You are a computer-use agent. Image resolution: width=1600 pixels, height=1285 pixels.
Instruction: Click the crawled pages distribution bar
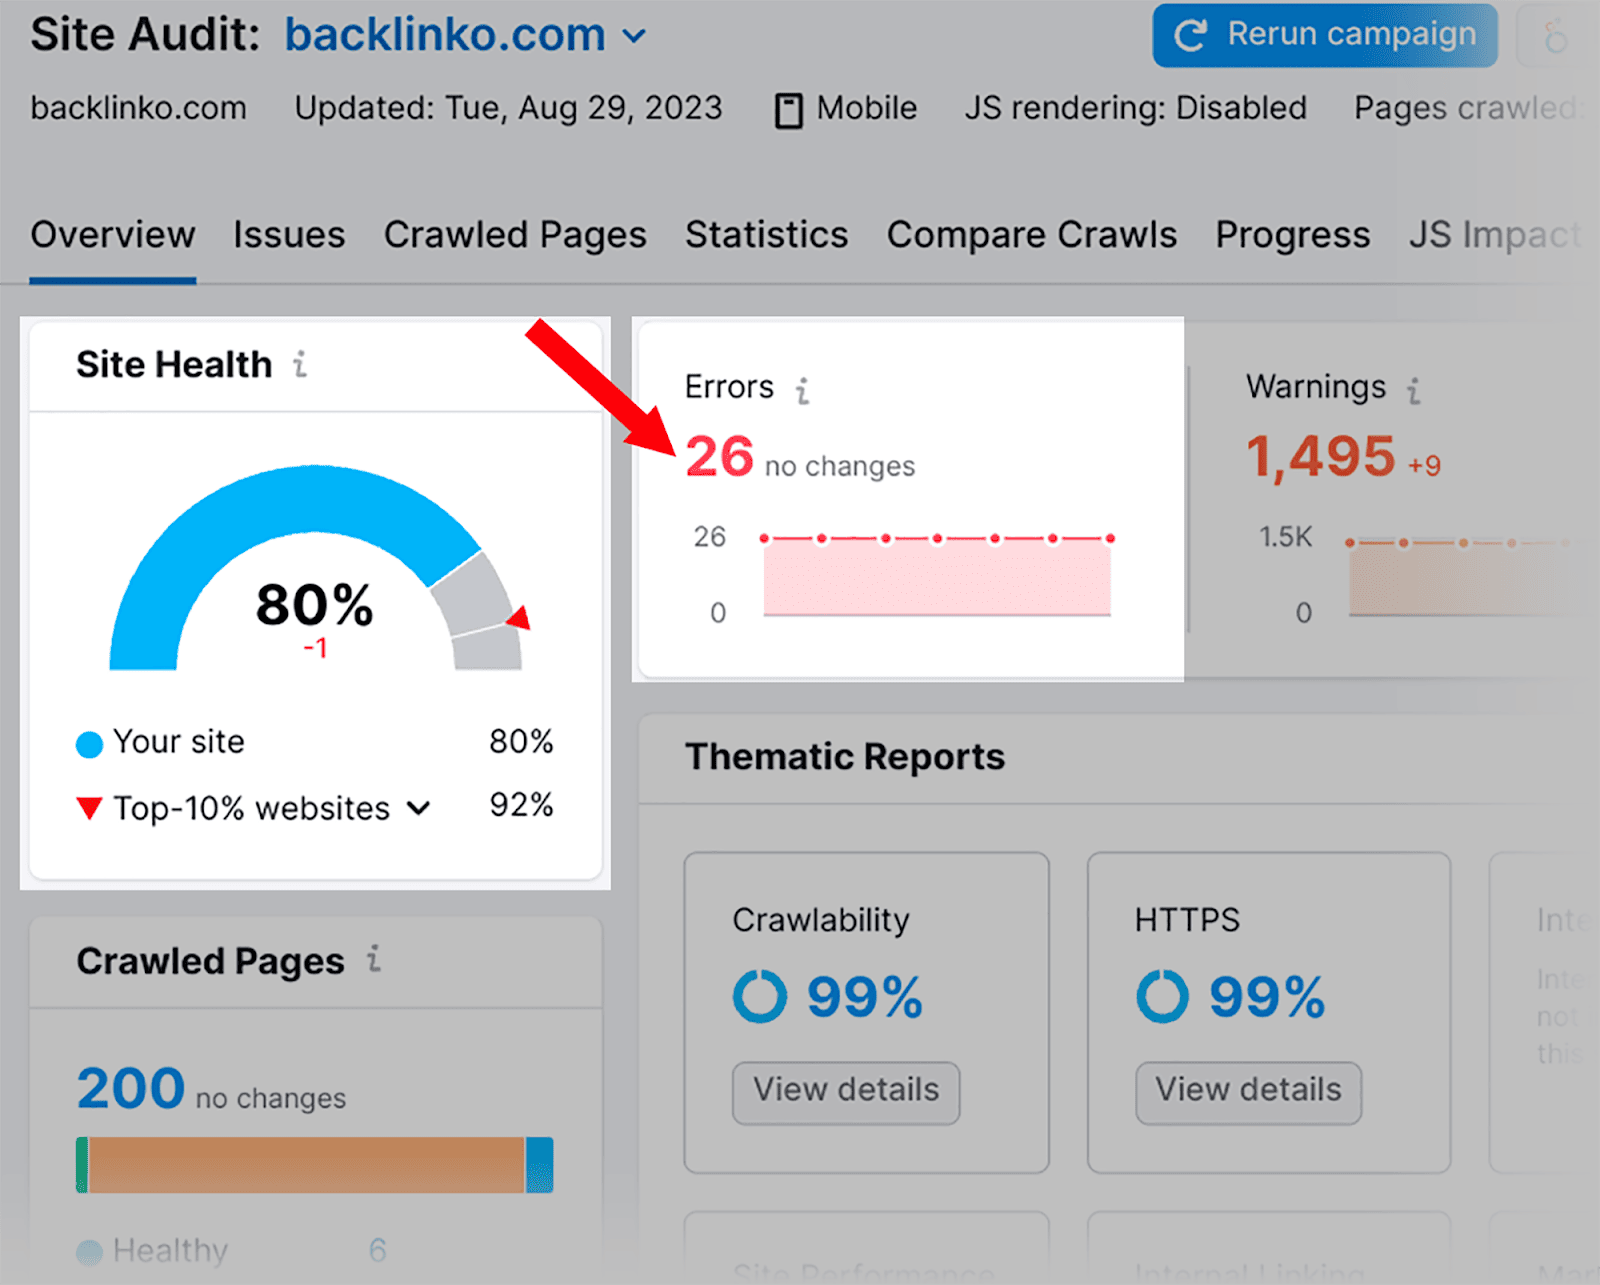310,1163
